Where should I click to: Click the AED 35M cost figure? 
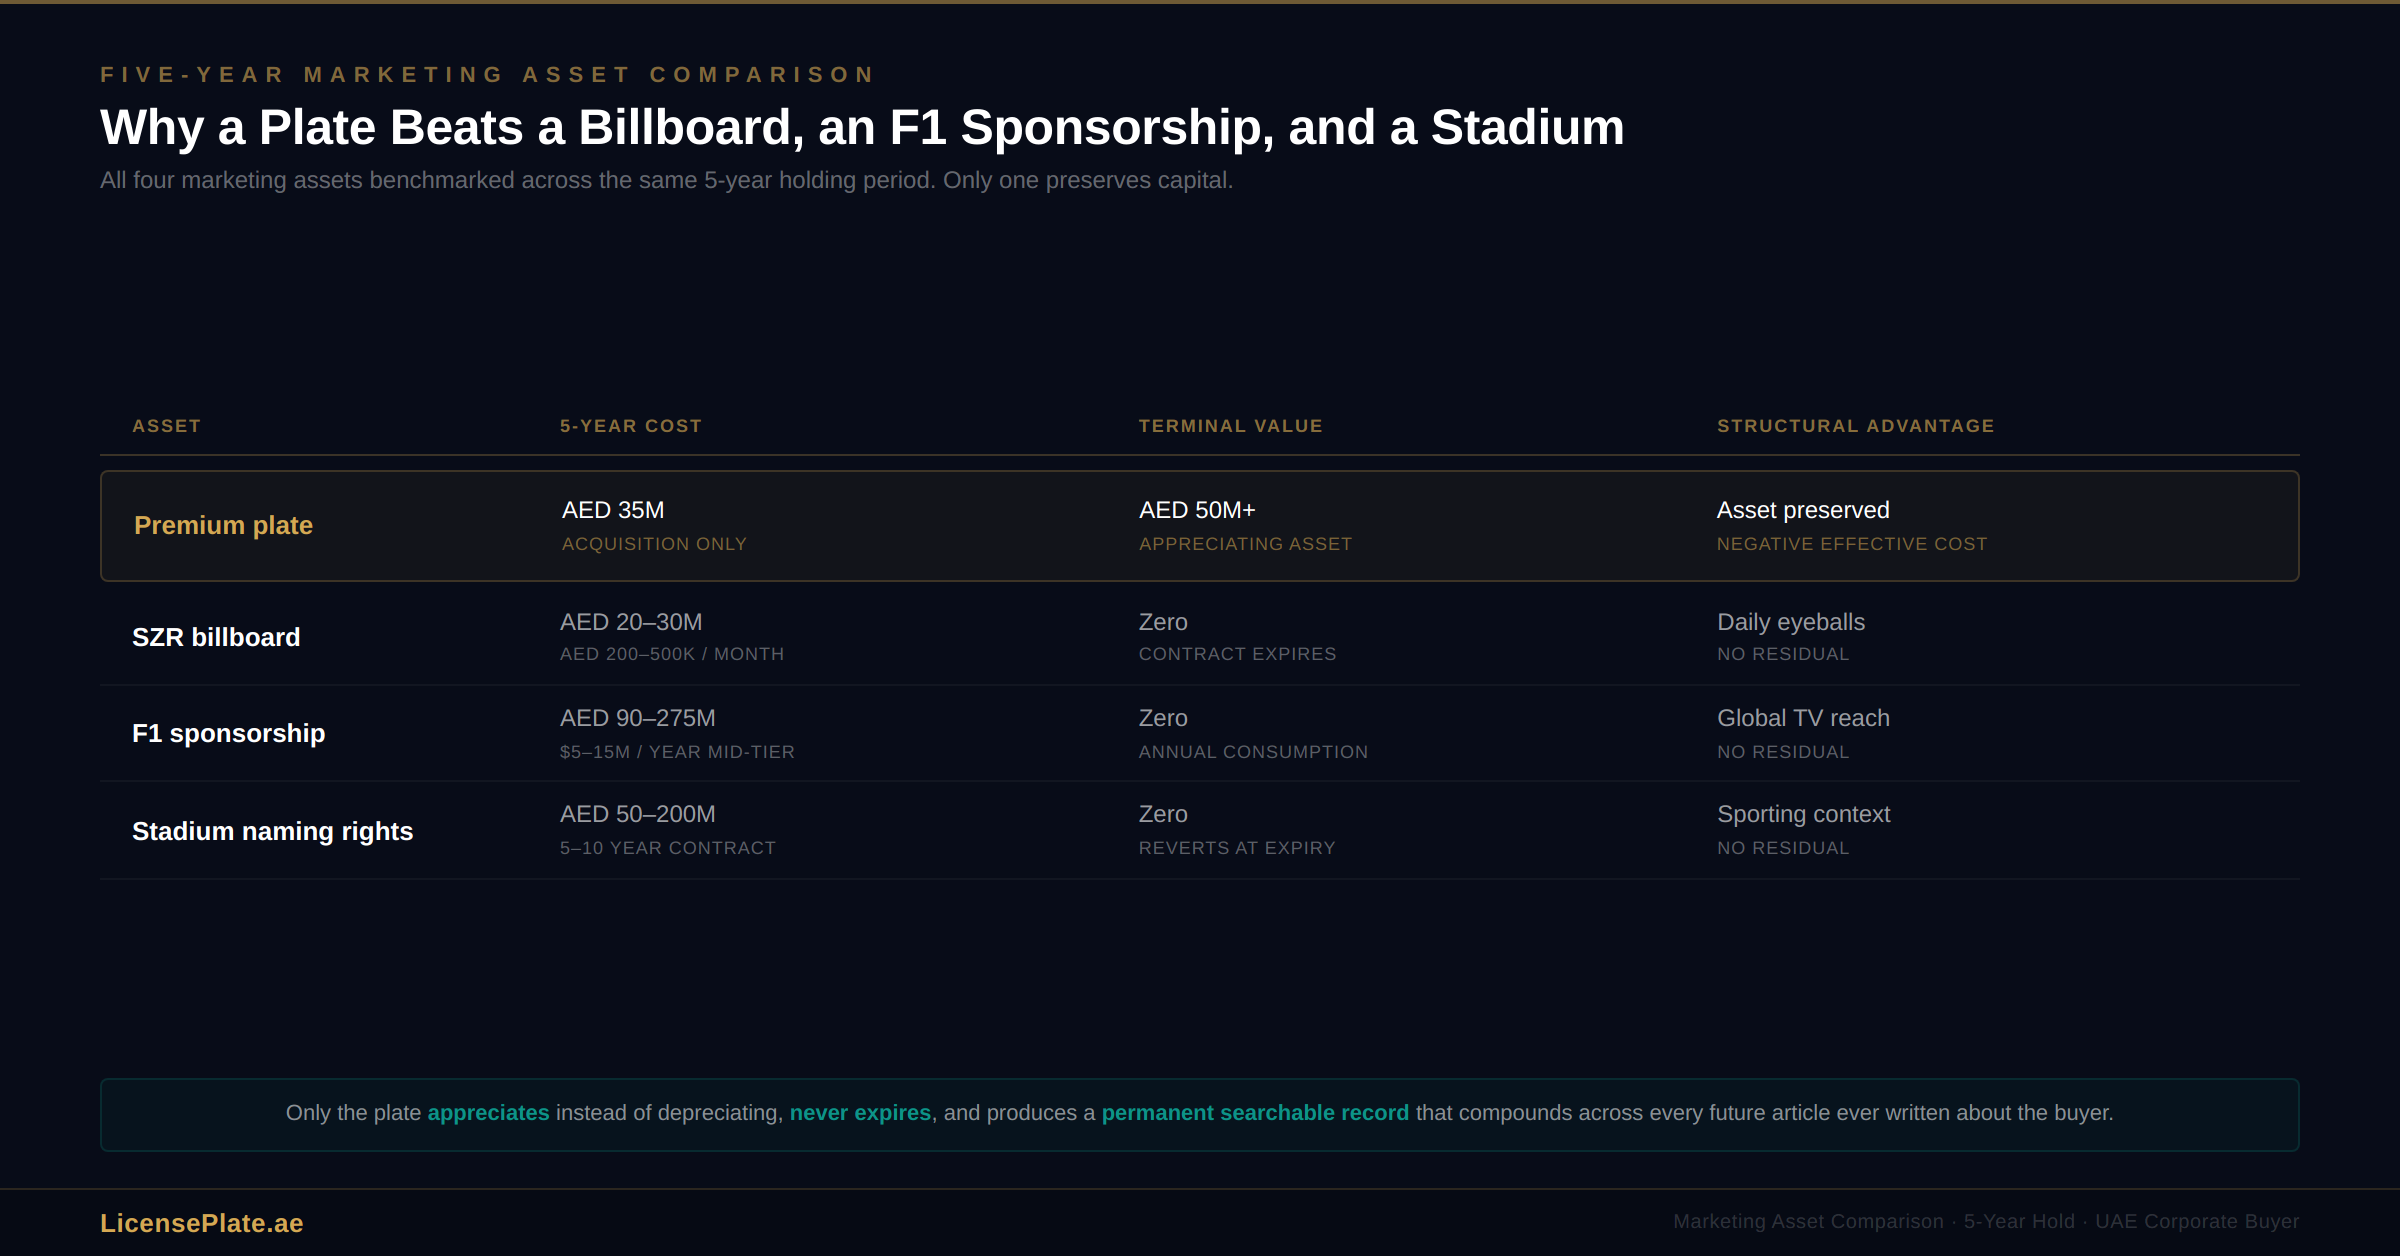pos(613,510)
